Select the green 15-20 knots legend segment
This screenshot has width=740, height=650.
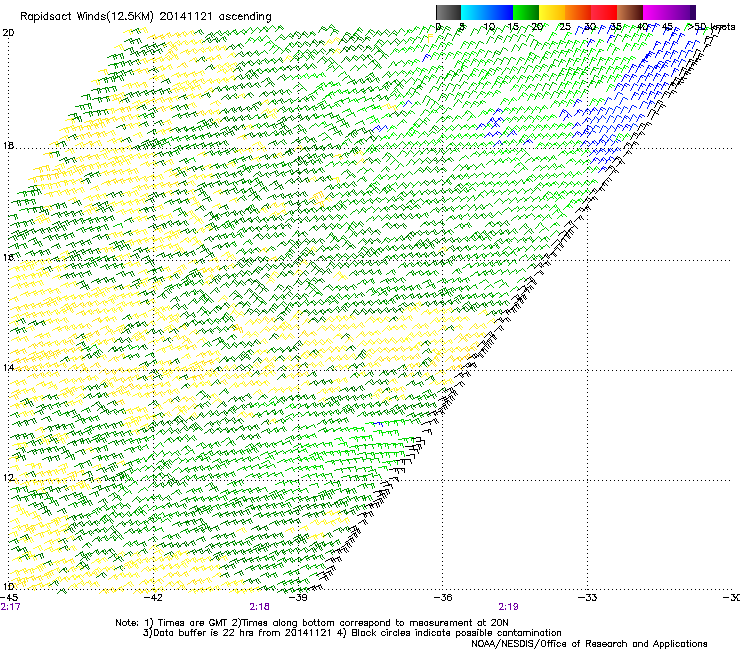(x=526, y=12)
